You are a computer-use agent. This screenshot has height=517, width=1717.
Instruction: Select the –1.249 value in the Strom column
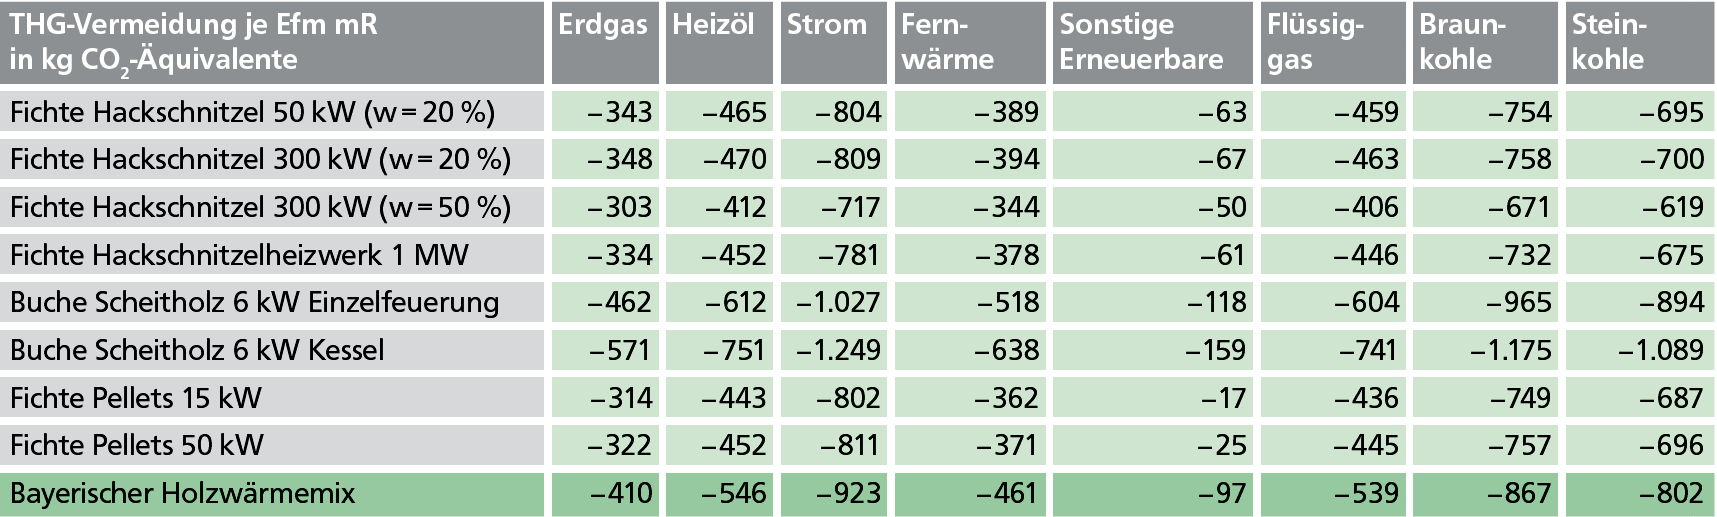[839, 350]
